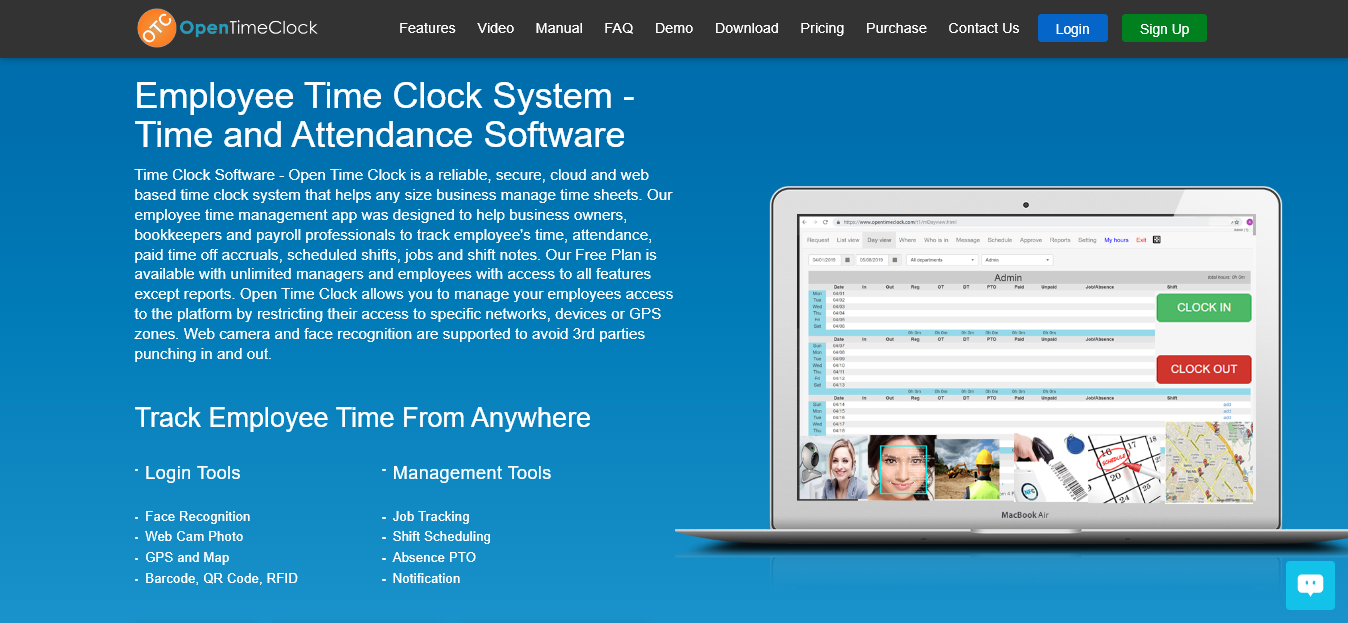This screenshot has height=623, width=1348.
Task: Click the bookmark star icon in the address bar
Action: [1237, 222]
